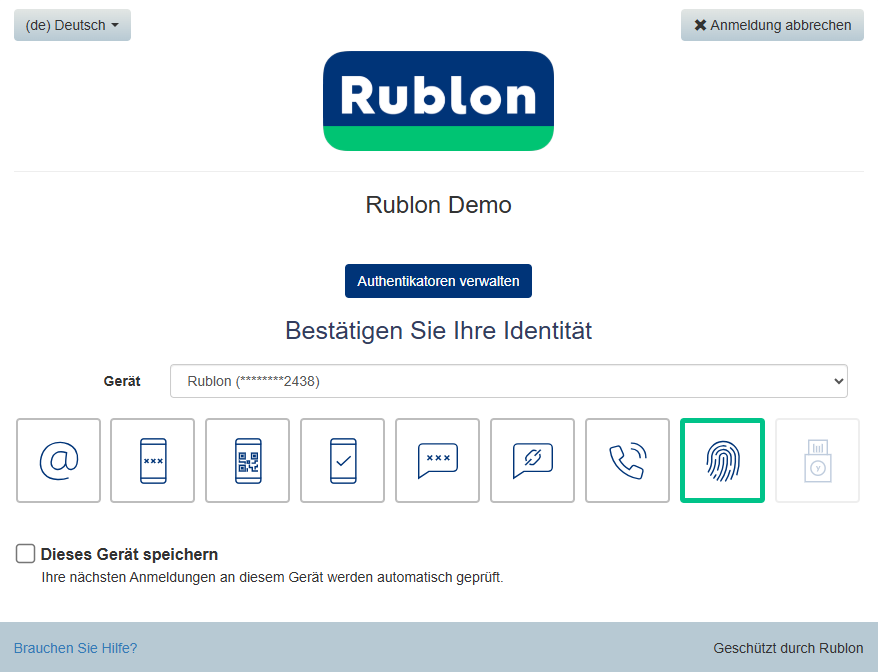Screen dimensions: 878x672
Task: Open the Brauchen Sie Hilfe? link
Action: click(75, 648)
